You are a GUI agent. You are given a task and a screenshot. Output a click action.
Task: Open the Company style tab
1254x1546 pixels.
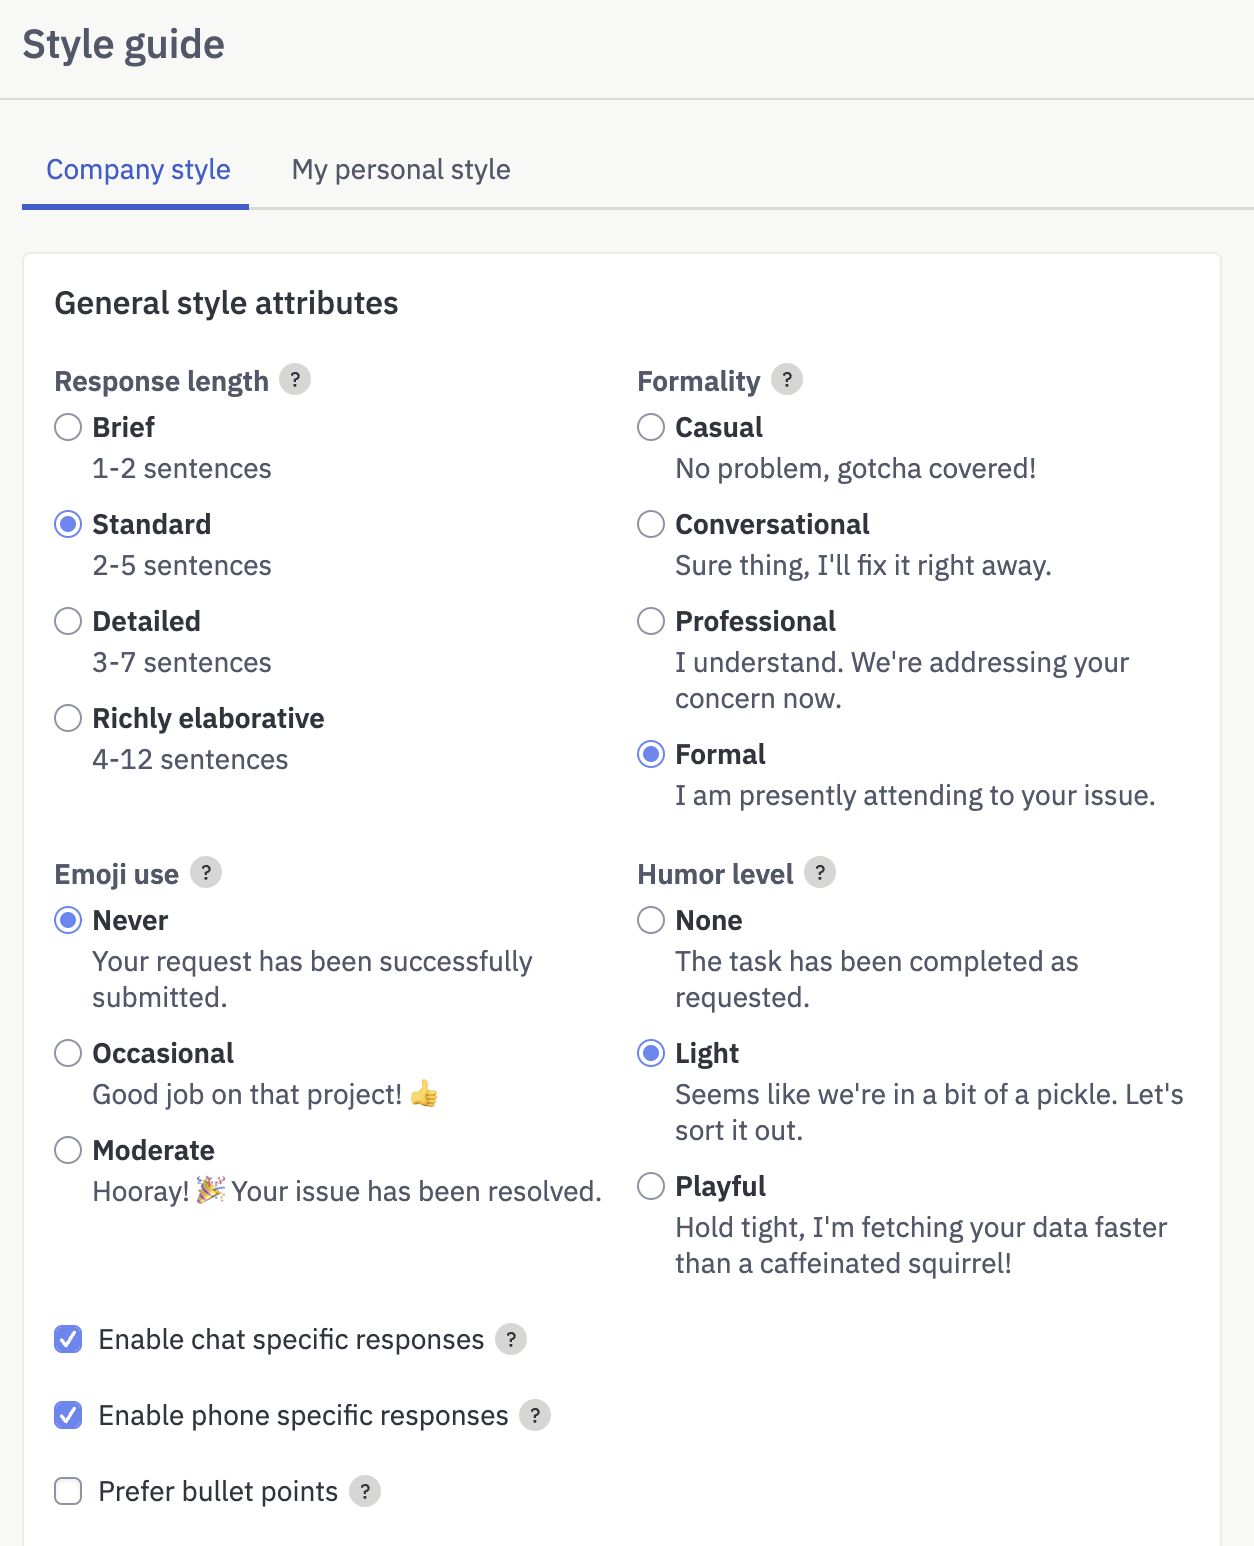(138, 170)
